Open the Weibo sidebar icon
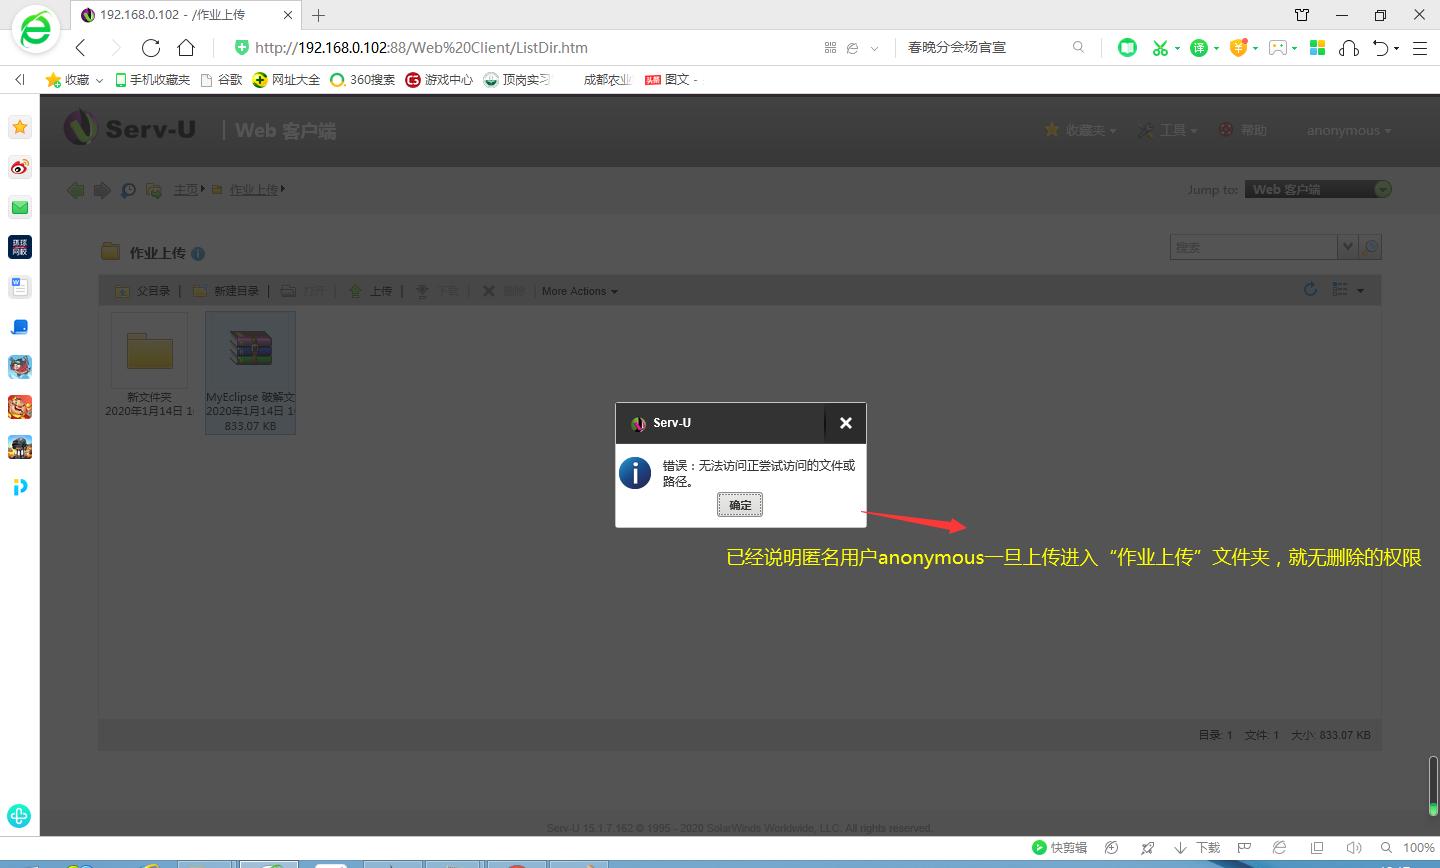 coord(20,167)
